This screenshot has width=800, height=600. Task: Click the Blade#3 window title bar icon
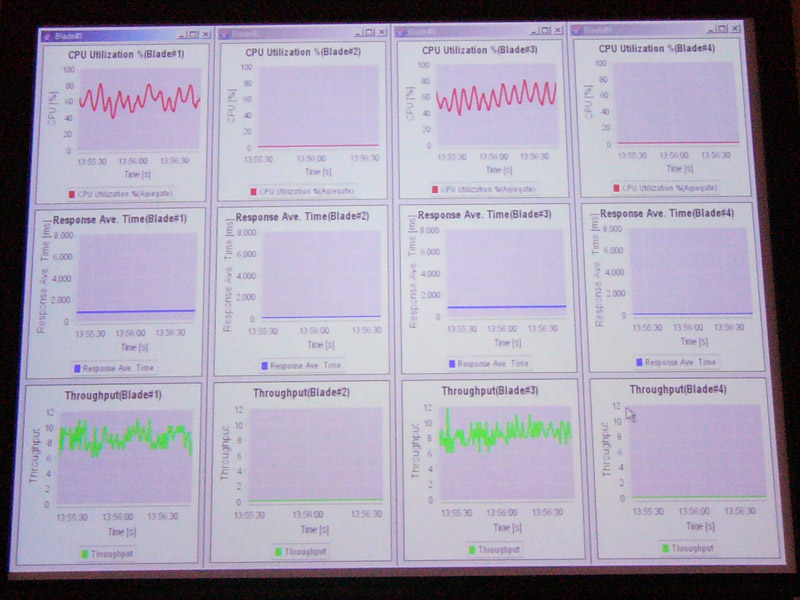(x=400, y=32)
